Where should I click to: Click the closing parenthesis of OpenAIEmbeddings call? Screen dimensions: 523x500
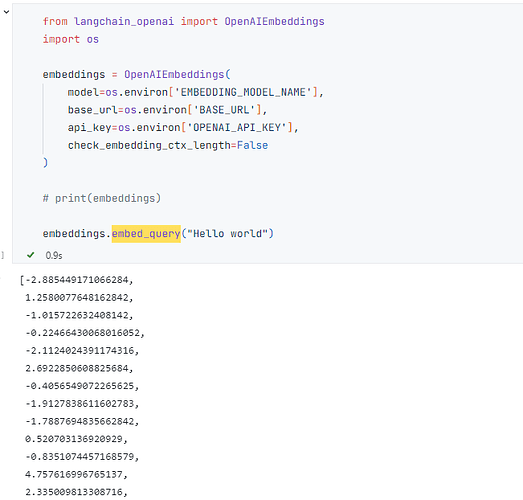[x=45, y=163]
